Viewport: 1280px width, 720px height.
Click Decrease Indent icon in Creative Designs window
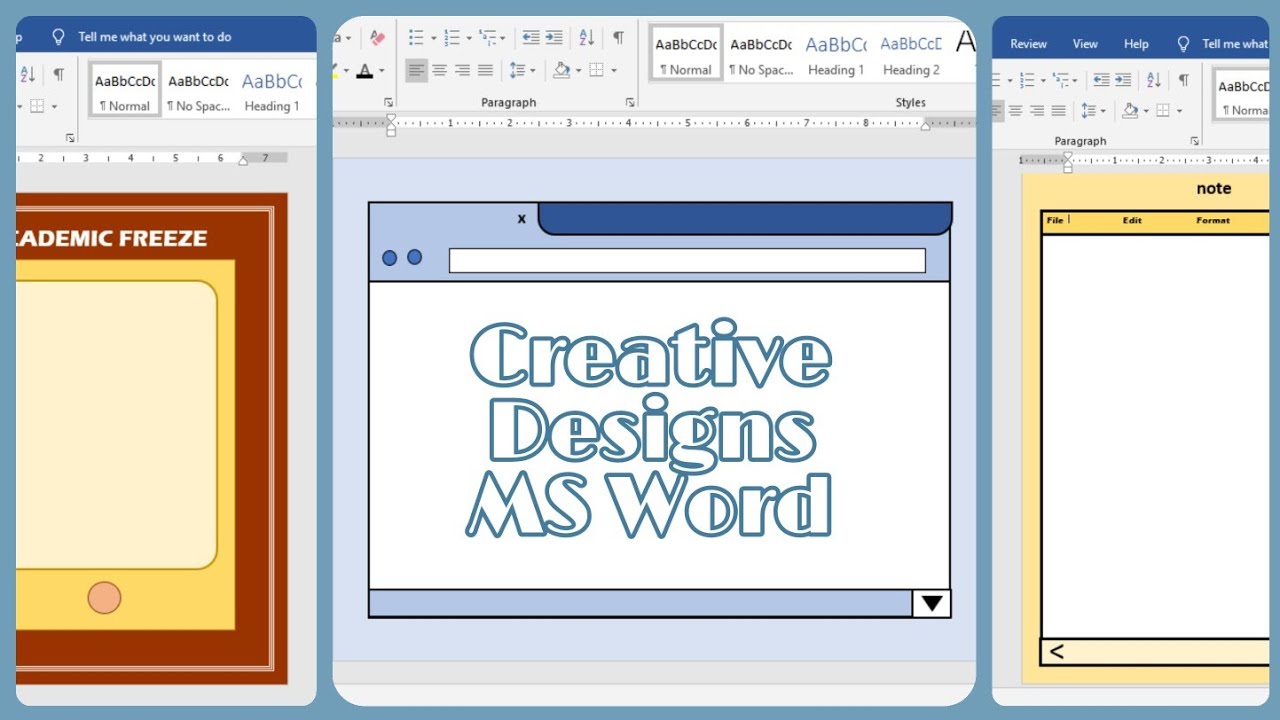click(531, 38)
